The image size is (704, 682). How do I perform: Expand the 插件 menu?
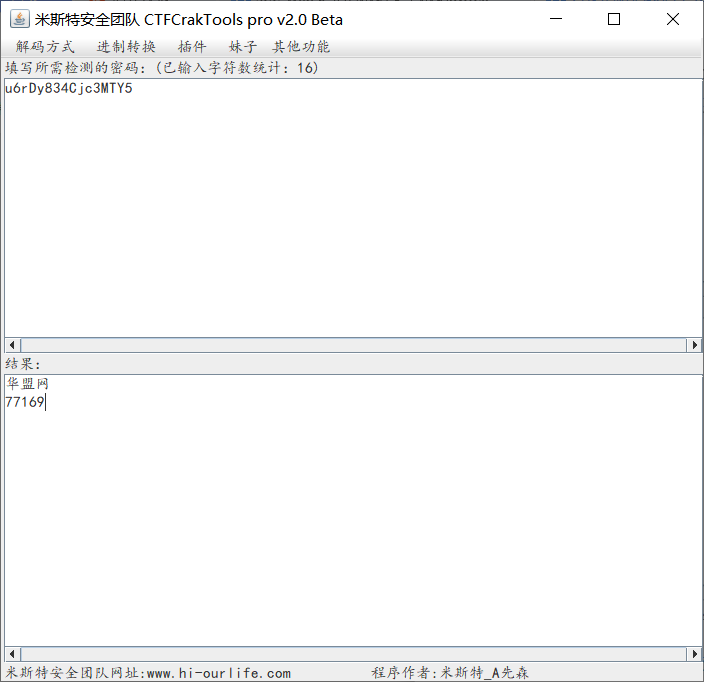coord(192,47)
